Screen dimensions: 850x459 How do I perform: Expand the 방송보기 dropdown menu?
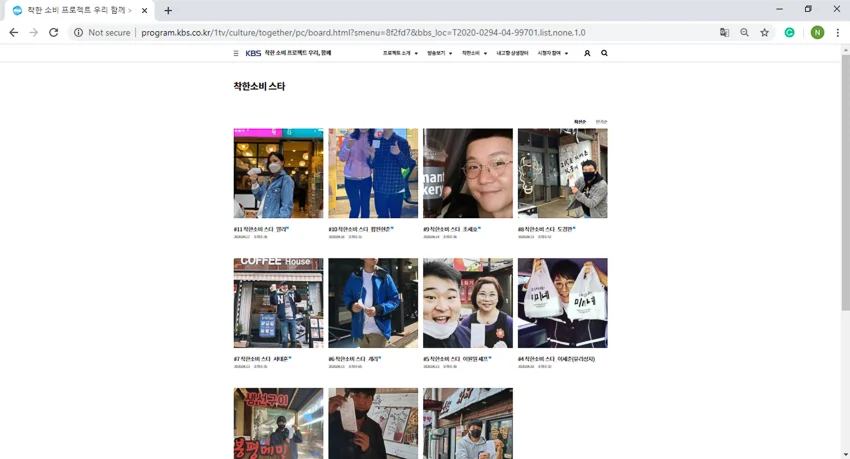point(440,53)
